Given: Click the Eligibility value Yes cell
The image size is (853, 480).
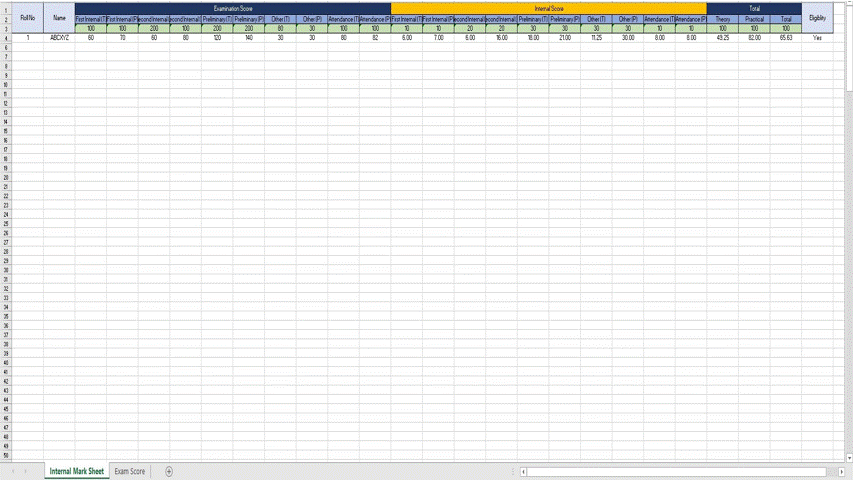Looking at the screenshot, I should coord(817,37).
